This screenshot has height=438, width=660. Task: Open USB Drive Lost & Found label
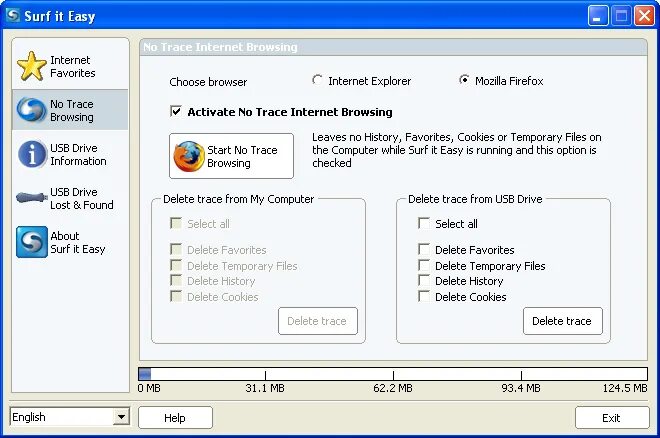click(82, 198)
